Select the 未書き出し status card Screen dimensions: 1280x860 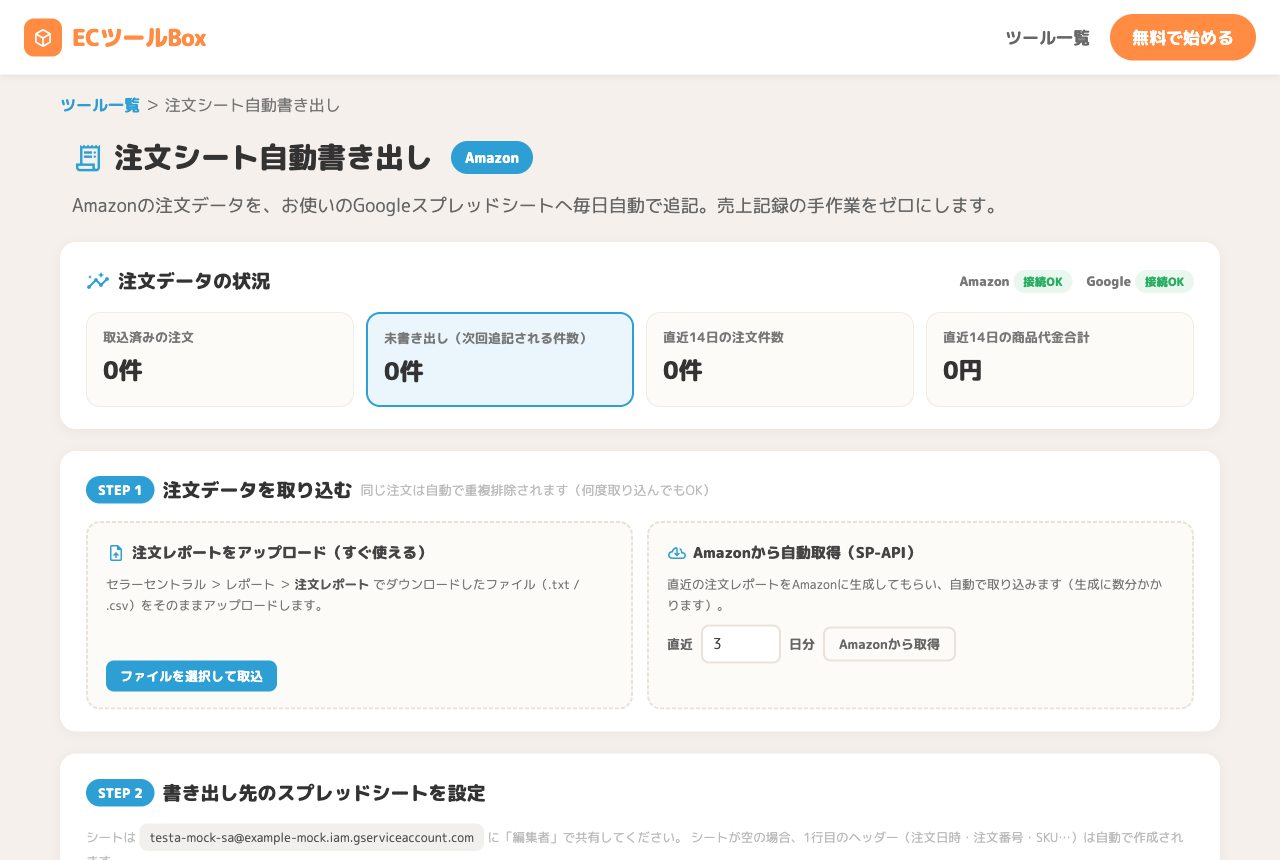tap(500, 359)
